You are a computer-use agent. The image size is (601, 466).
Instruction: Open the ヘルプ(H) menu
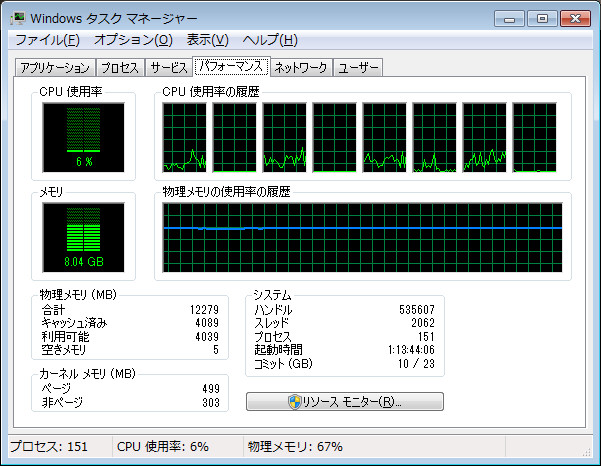tap(270, 40)
